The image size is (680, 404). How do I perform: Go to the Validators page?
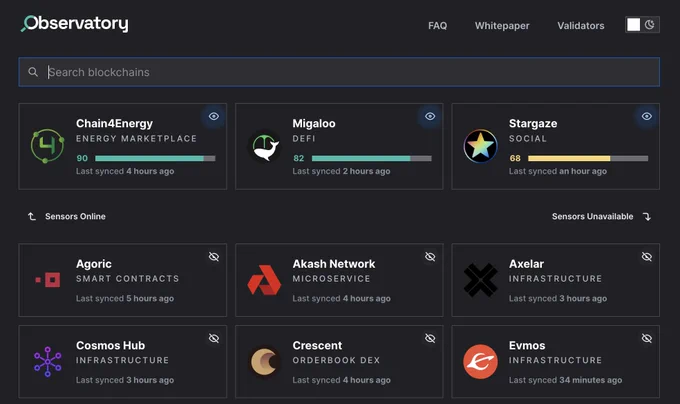581,26
